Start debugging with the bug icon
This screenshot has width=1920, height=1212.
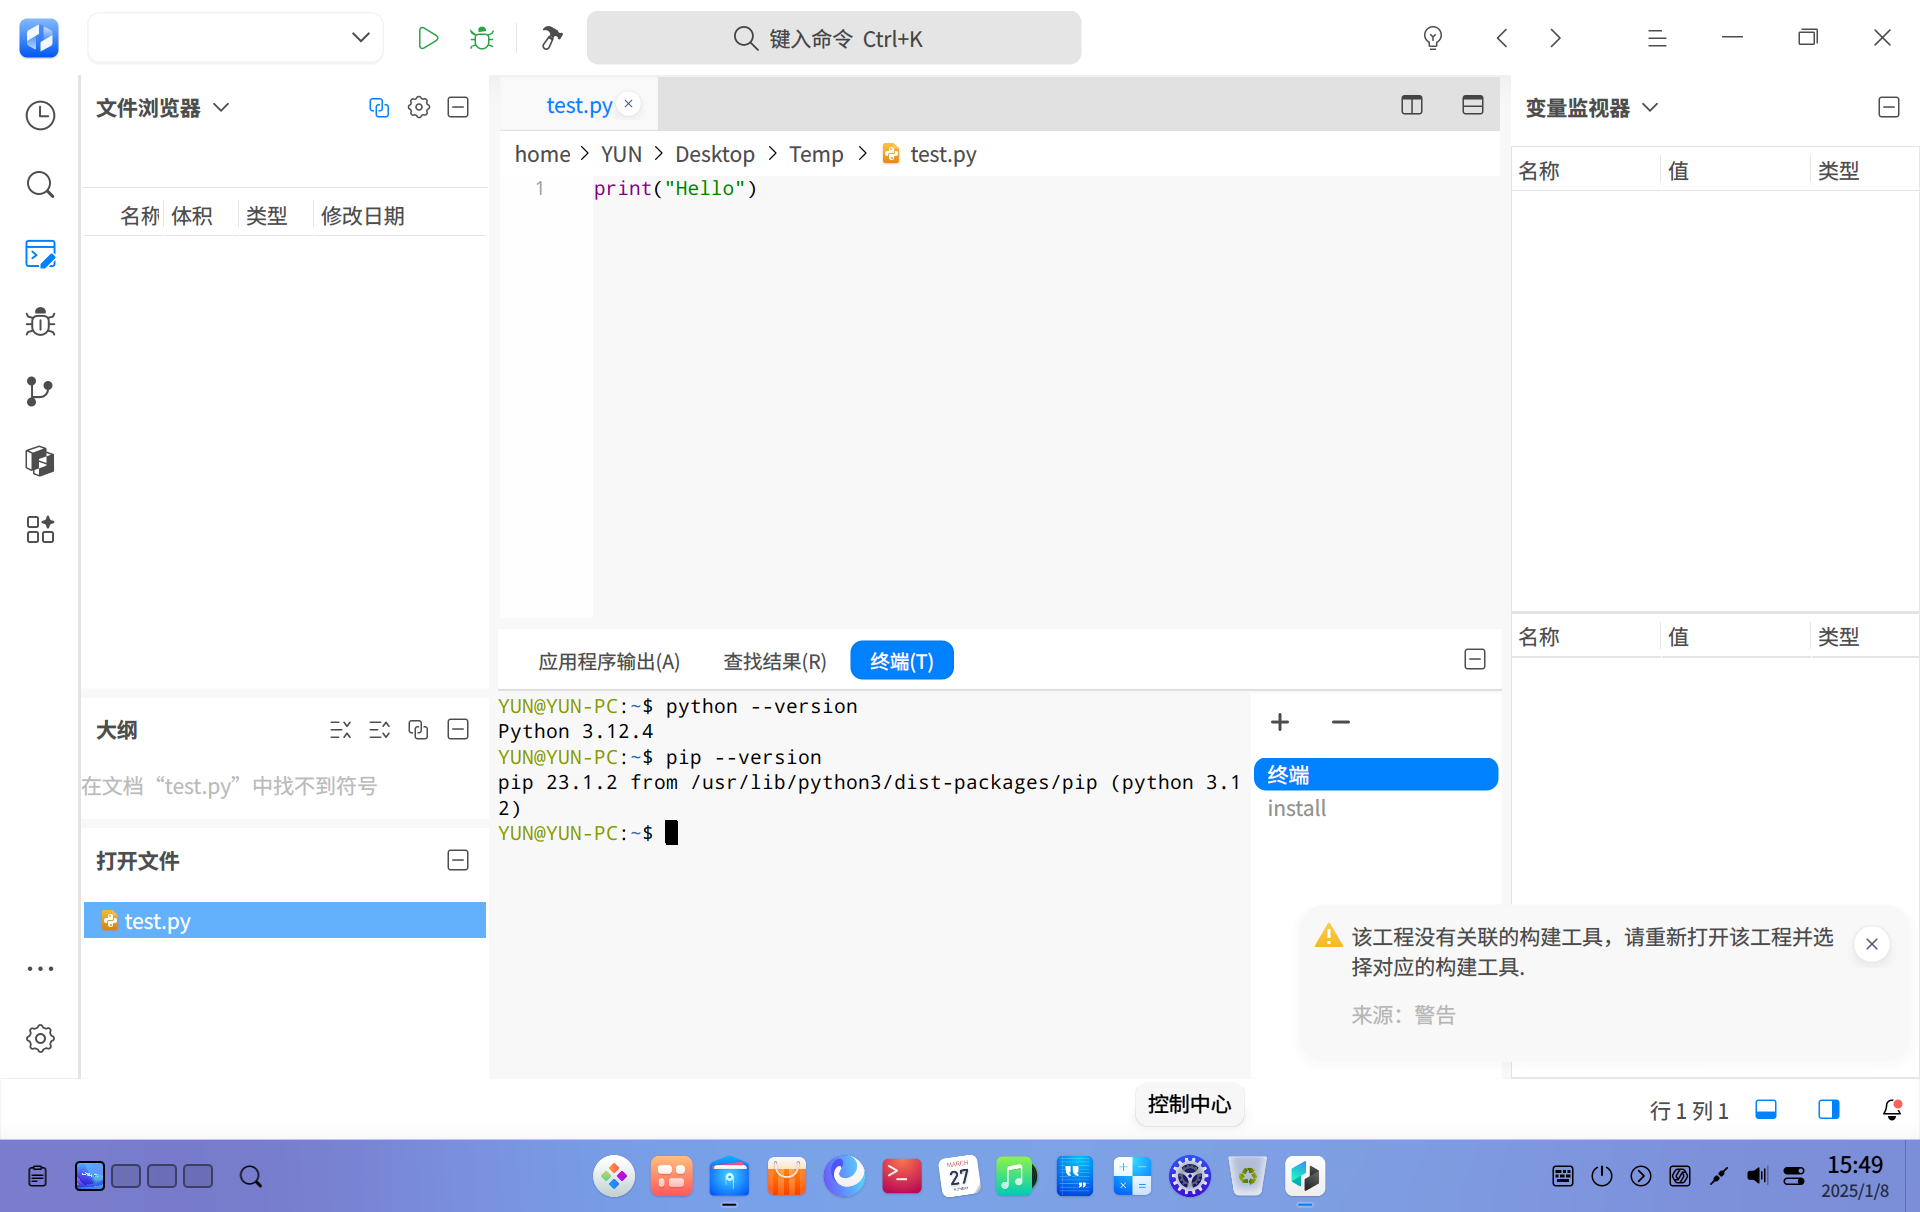point(482,38)
